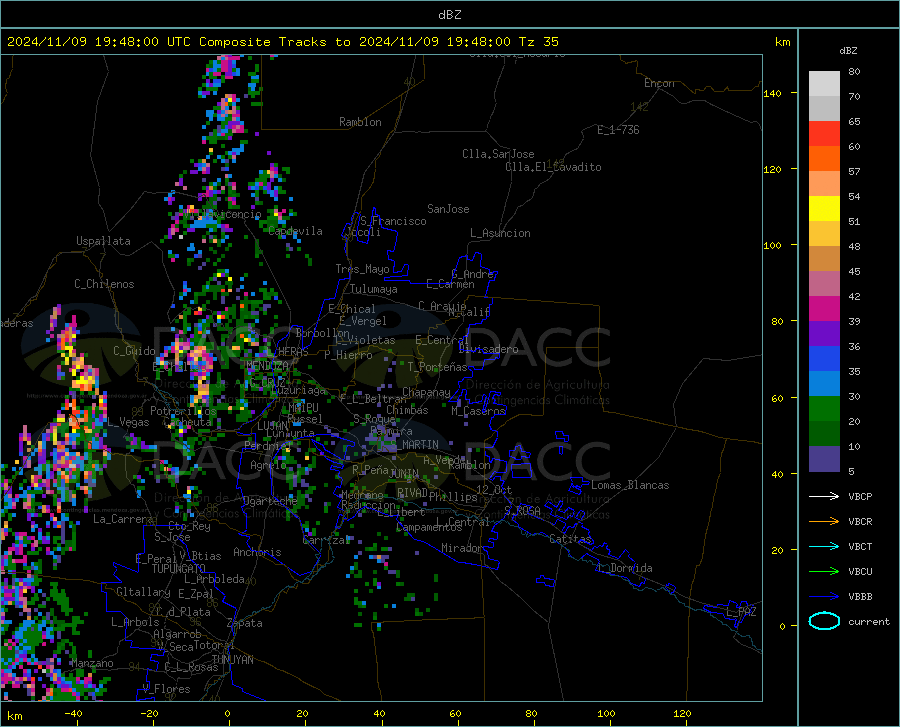The height and width of the screenshot is (727, 900).
Task: Click the 100 km horizontal axis tick
Action: (606, 714)
